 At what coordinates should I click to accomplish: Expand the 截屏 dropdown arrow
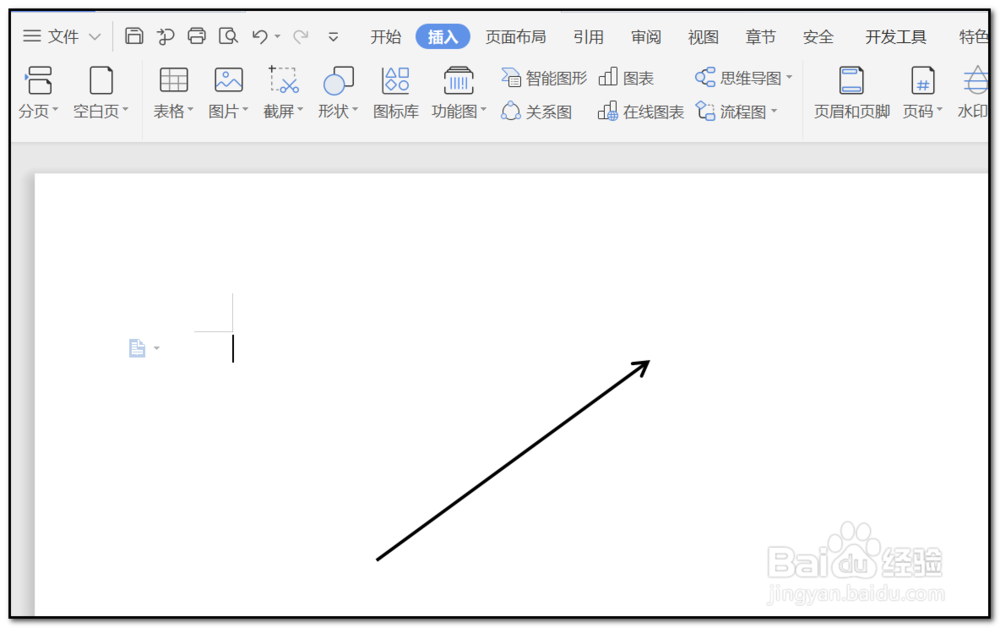coord(300,110)
